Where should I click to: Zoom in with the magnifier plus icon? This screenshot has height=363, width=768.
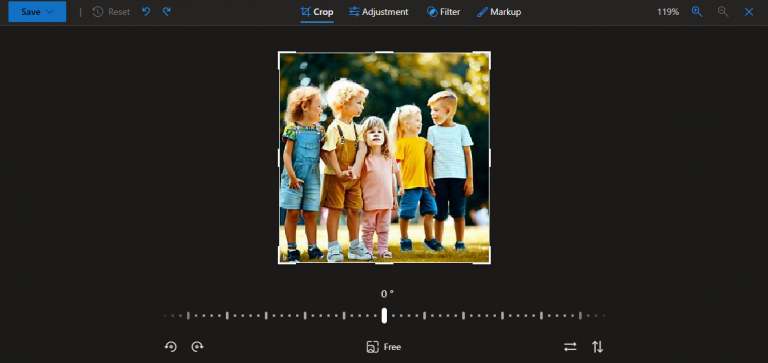click(x=697, y=12)
